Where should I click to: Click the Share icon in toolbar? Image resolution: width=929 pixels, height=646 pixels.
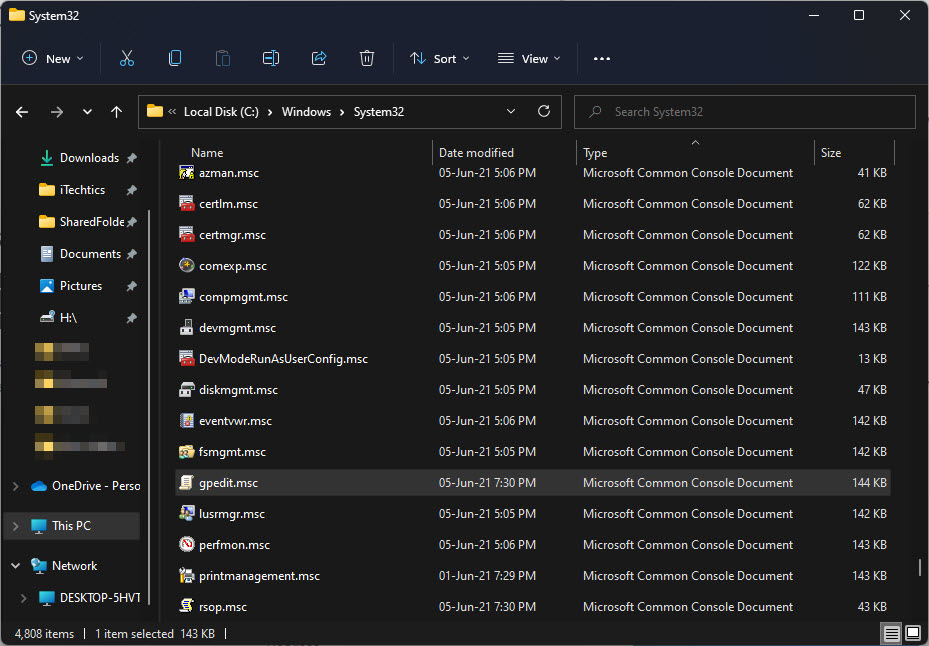click(319, 58)
